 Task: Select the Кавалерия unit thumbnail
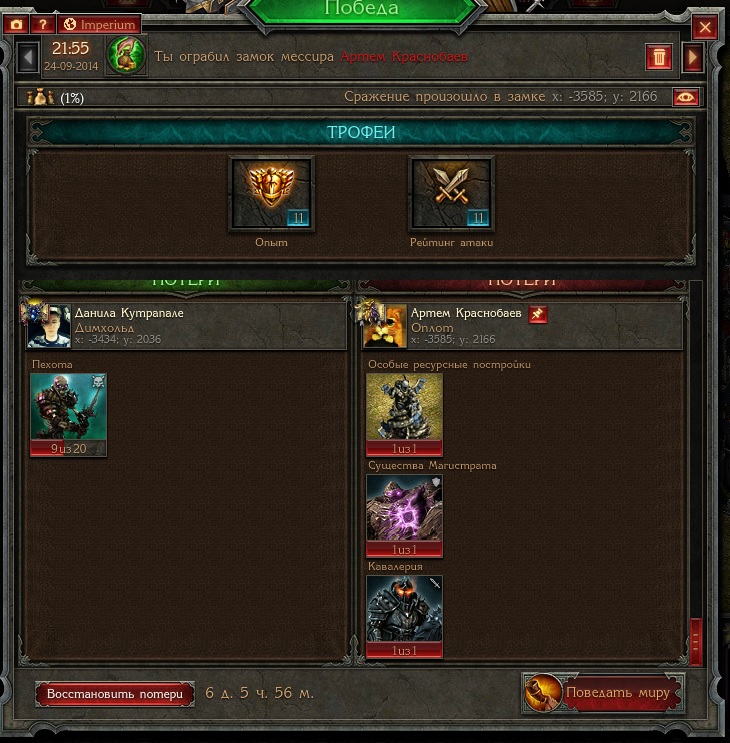(404, 616)
